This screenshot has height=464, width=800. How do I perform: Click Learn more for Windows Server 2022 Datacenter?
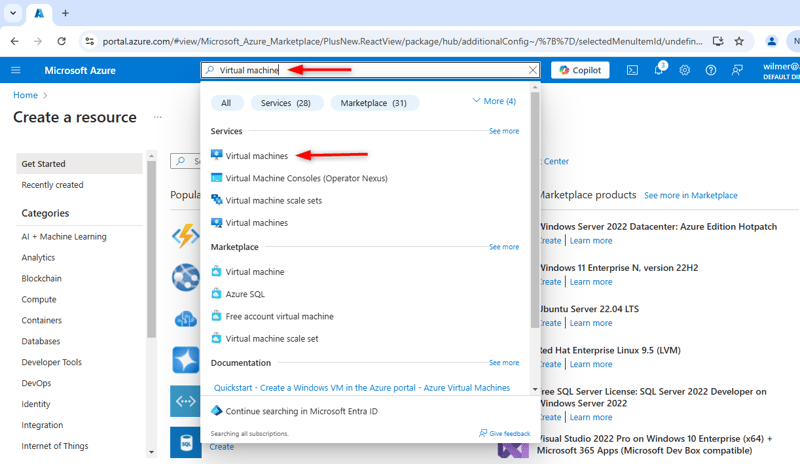click(591, 241)
